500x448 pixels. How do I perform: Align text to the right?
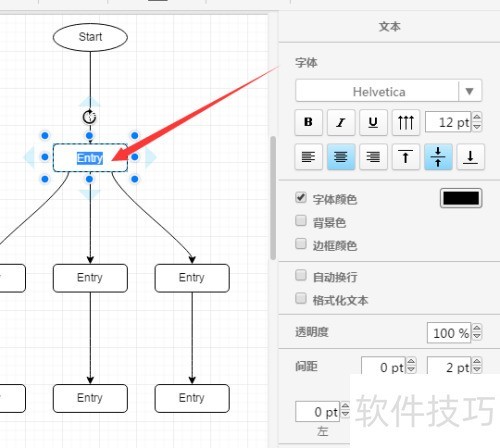[x=373, y=157]
